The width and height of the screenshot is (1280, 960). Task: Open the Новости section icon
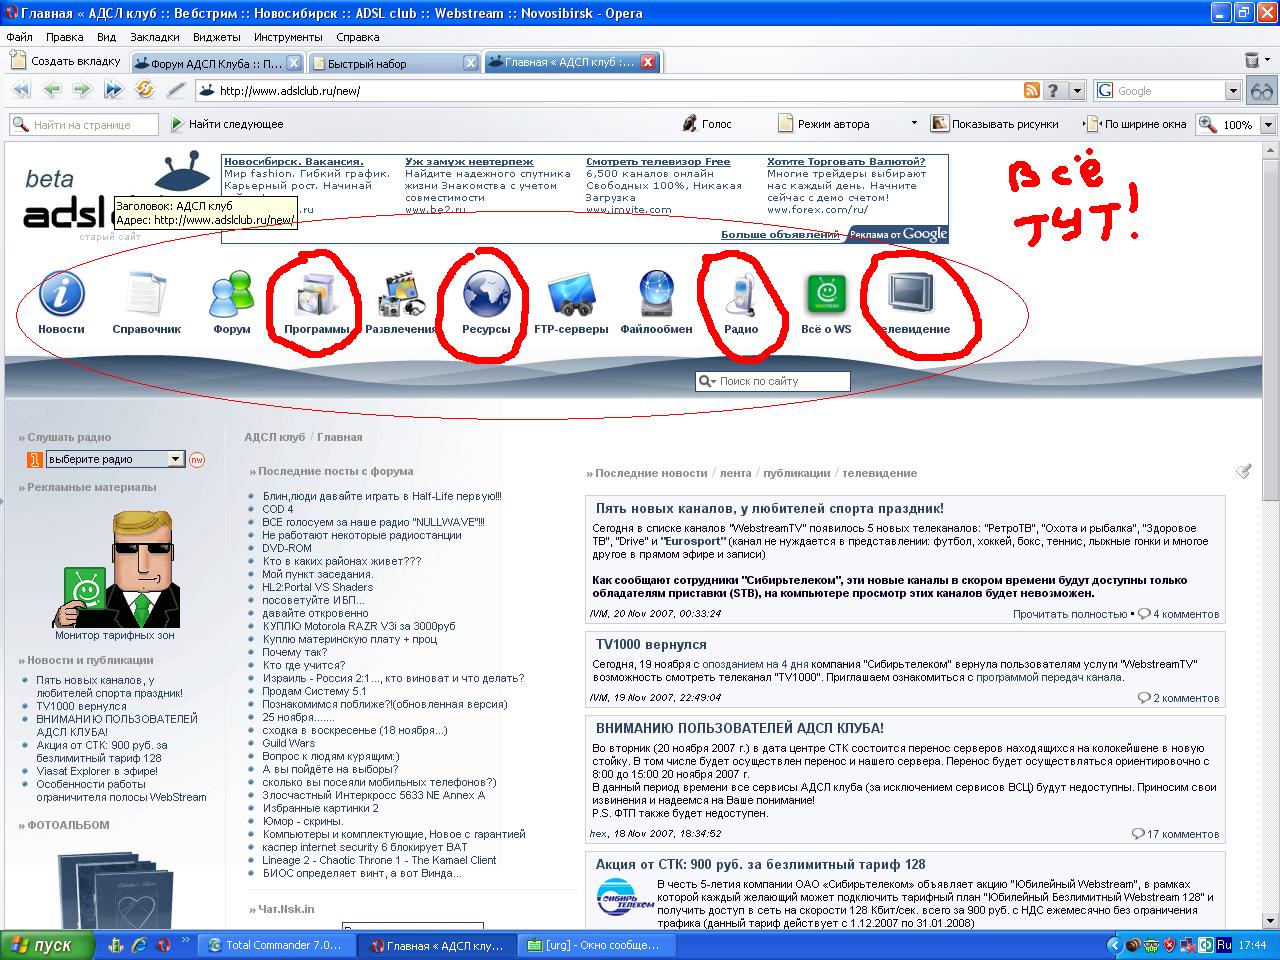click(61, 296)
